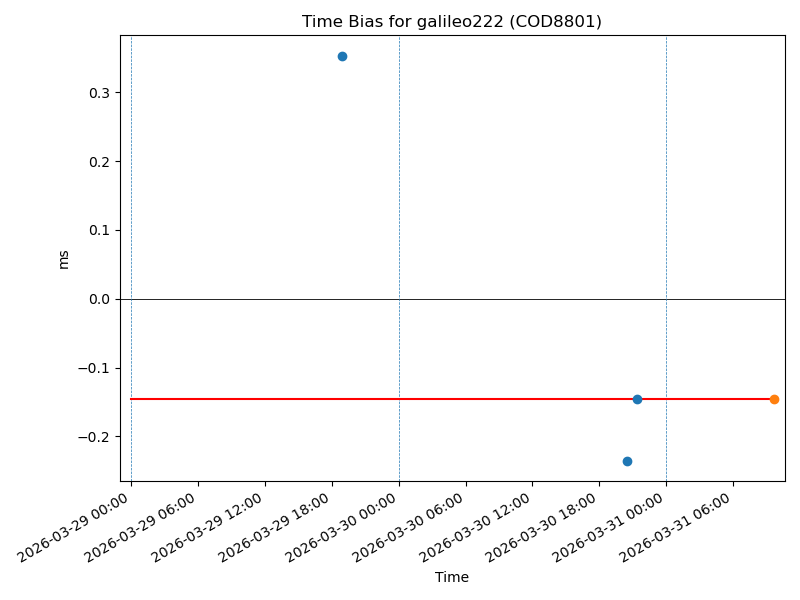Click the dashed vertical line at 2026-03-31 00:00
Viewport: 800px width, 600px height.
[x=666, y=200]
